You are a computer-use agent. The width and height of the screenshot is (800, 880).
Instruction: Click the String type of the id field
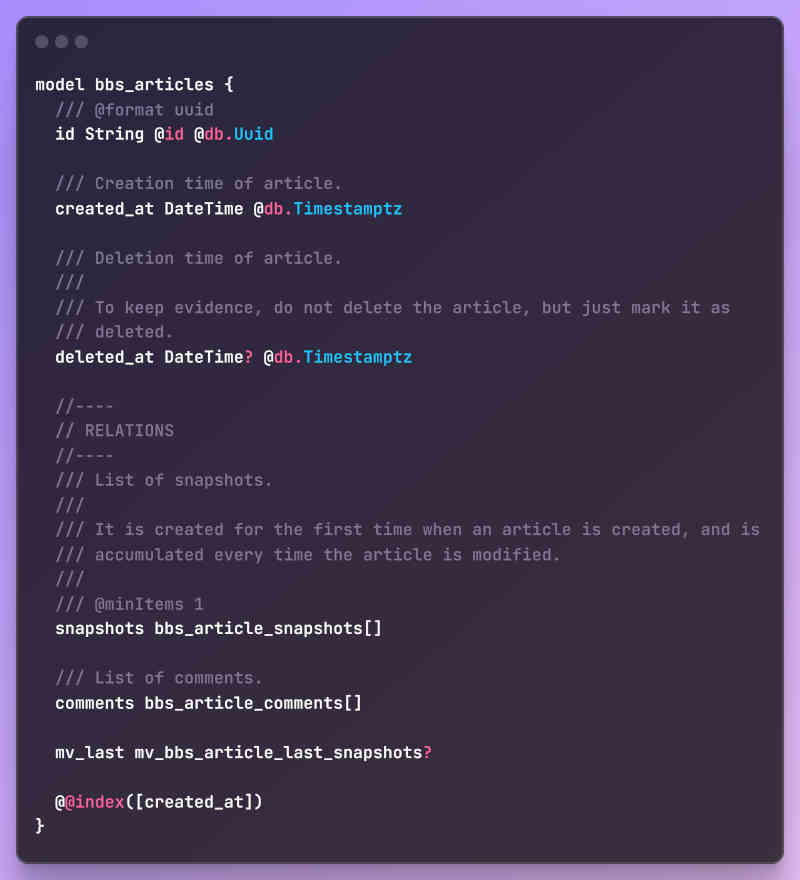(x=114, y=134)
